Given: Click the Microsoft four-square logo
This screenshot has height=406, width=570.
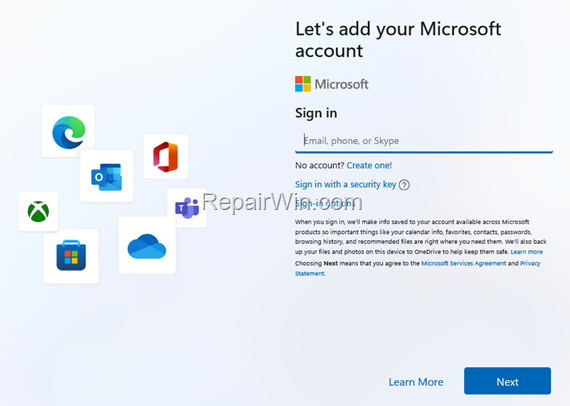Looking at the screenshot, I should pyautogui.click(x=303, y=84).
